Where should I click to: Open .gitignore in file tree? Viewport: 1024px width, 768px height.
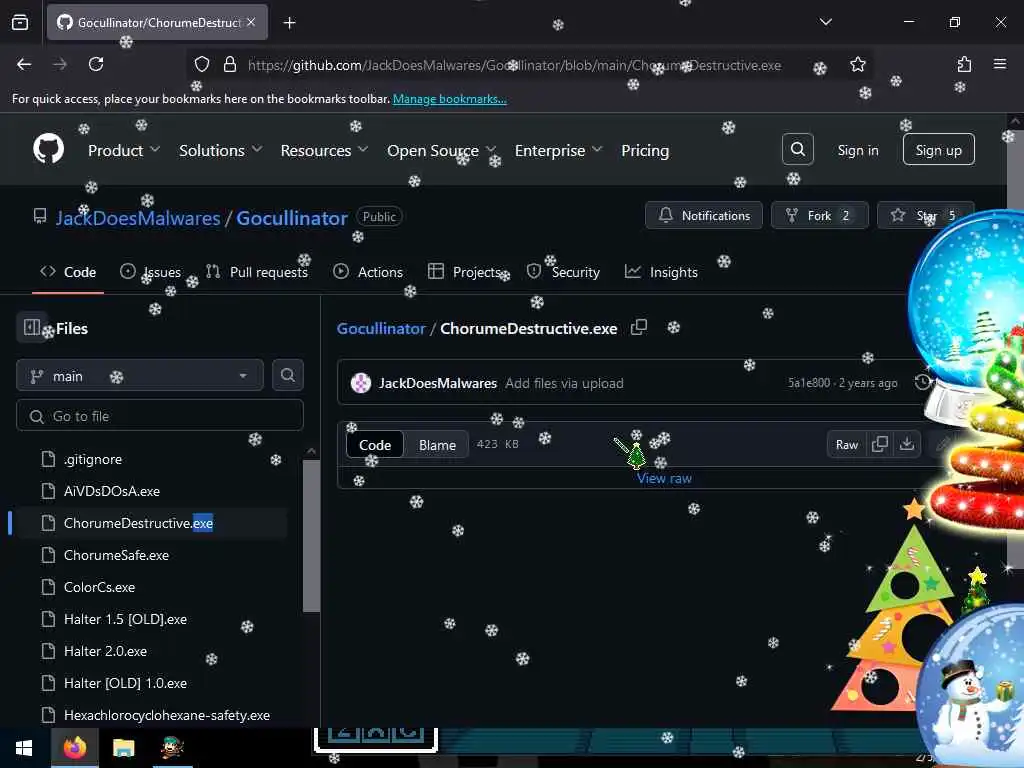pos(93,459)
